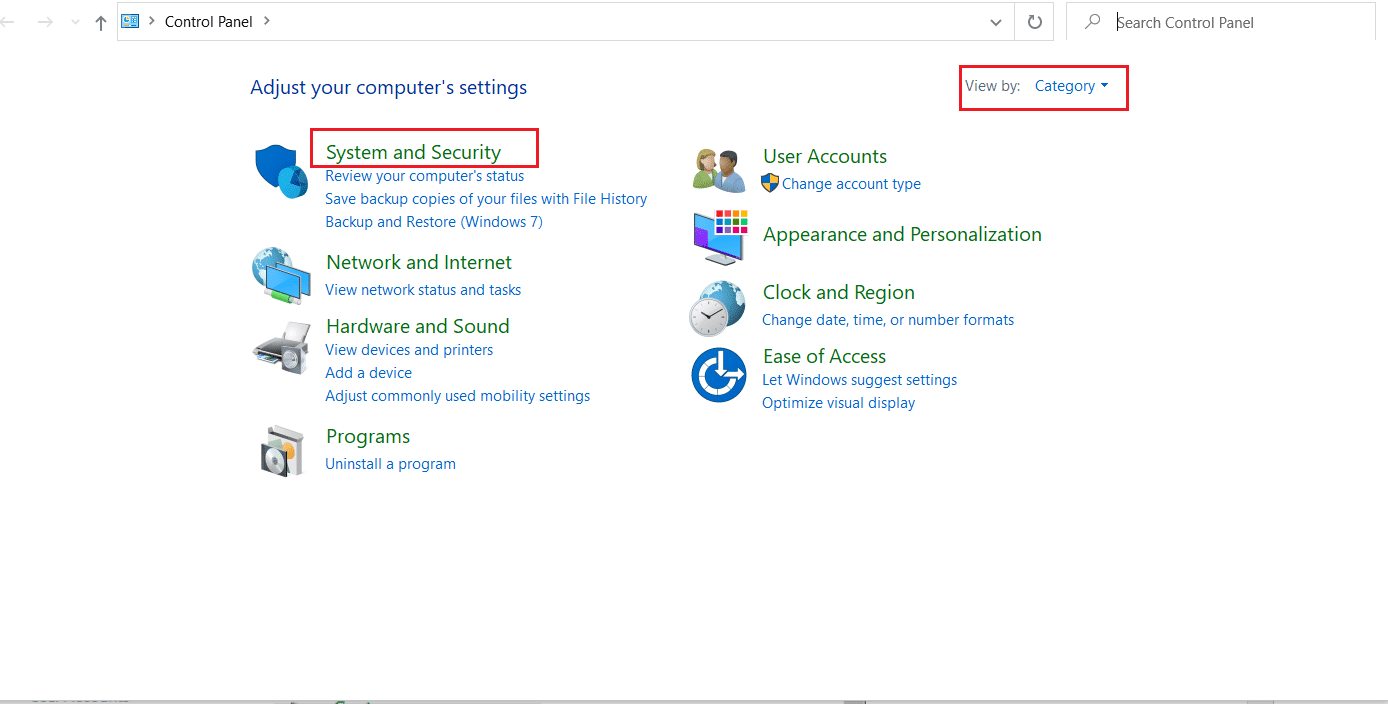This screenshot has height=704, width=1388.
Task: Refresh the Control Panel view
Action: pos(1035,22)
